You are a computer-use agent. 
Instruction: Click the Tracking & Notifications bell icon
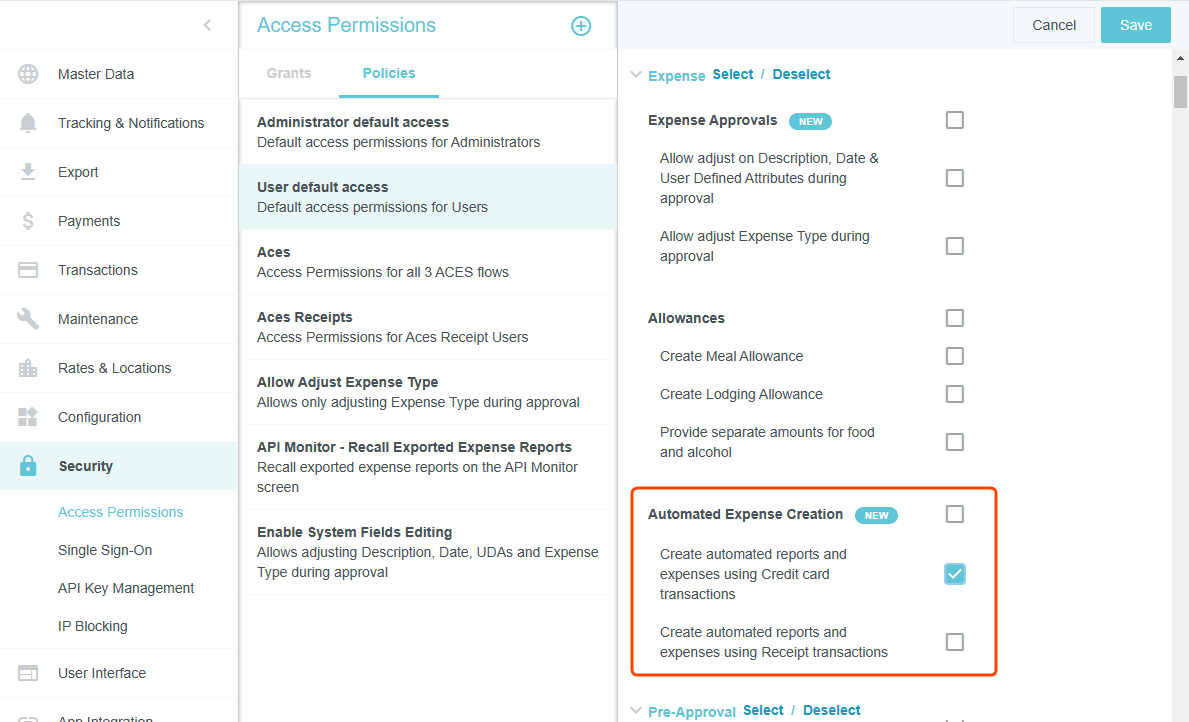pos(28,123)
